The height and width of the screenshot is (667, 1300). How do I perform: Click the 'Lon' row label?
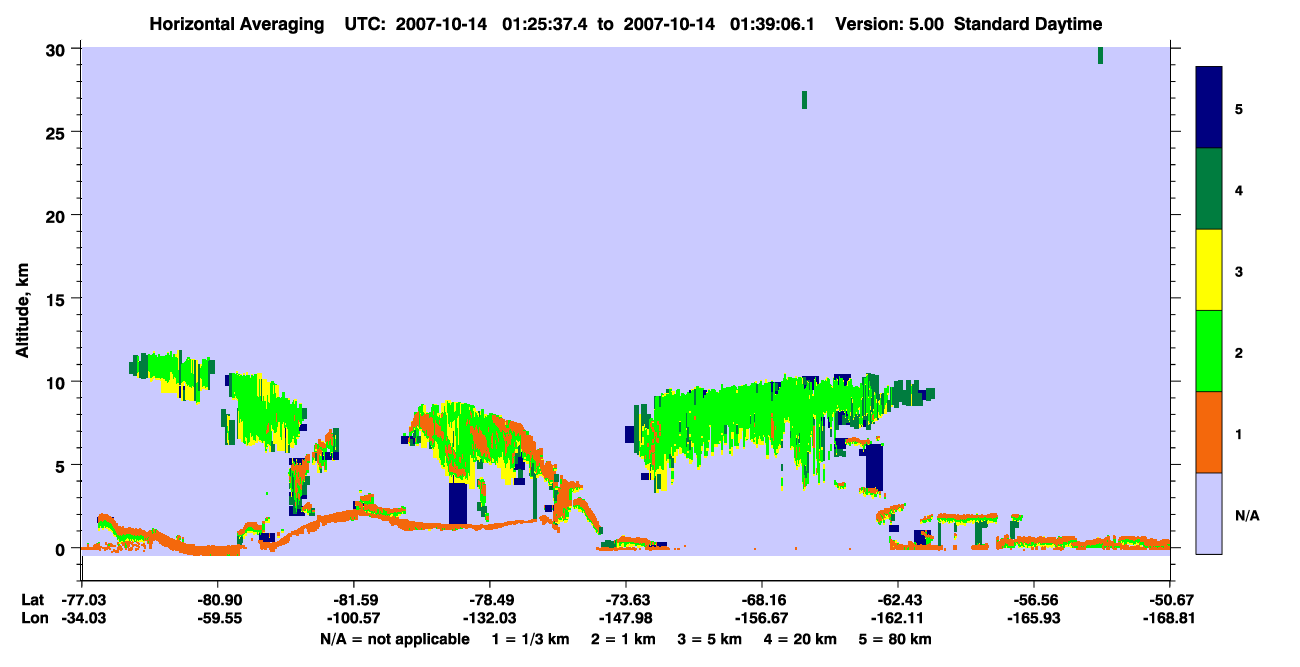[x=33, y=618]
